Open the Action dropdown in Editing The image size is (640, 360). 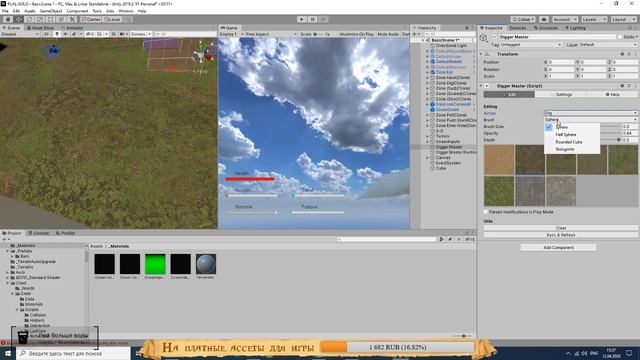[x=591, y=113]
